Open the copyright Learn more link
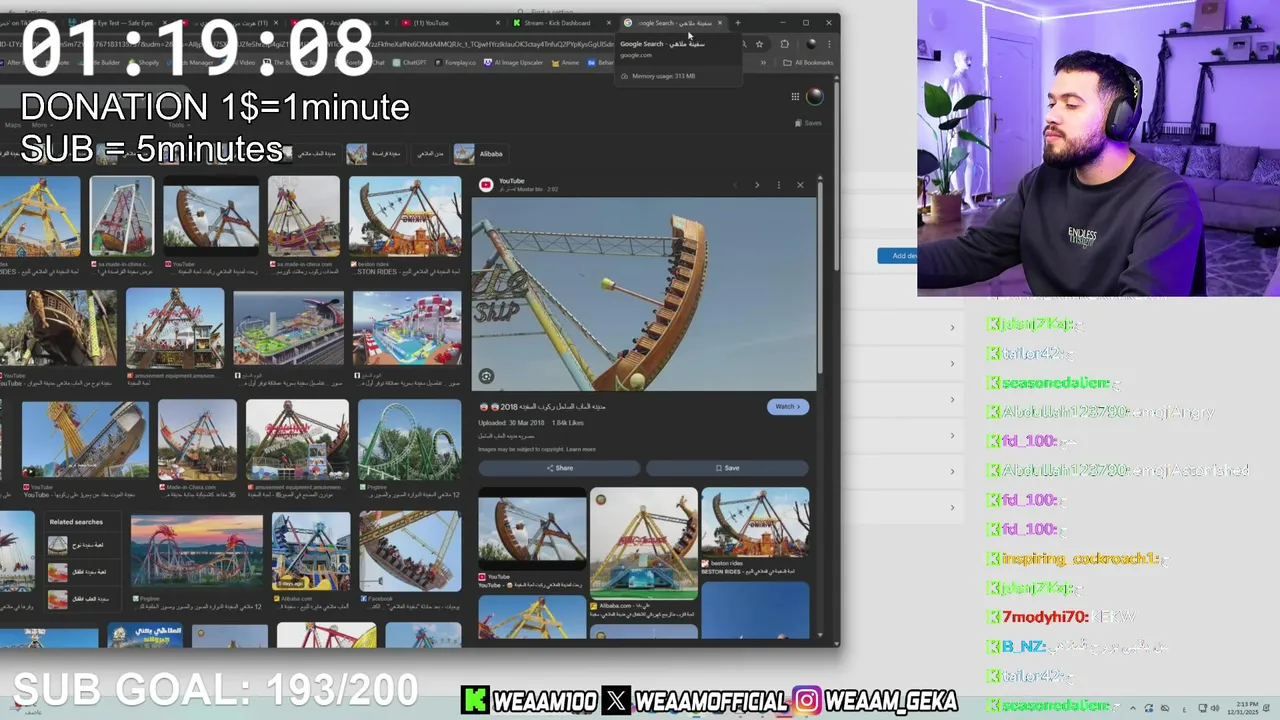Image resolution: width=1280 pixels, height=720 pixels. [x=580, y=449]
